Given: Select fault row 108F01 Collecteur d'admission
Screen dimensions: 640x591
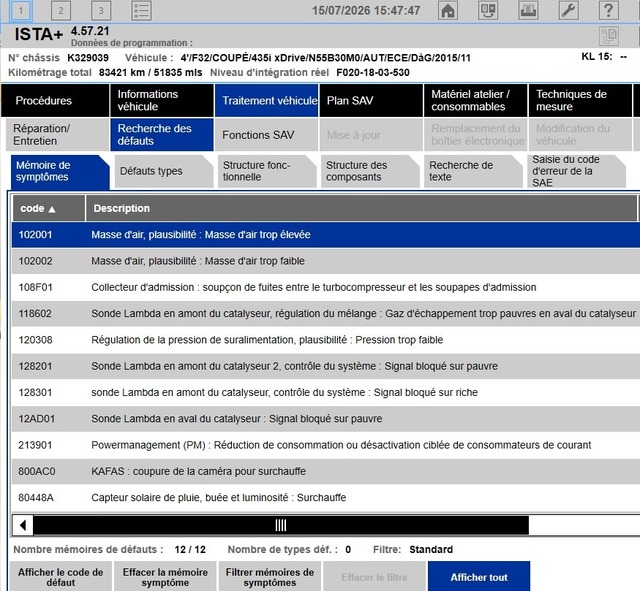Looking at the screenshot, I should (x=326, y=287).
